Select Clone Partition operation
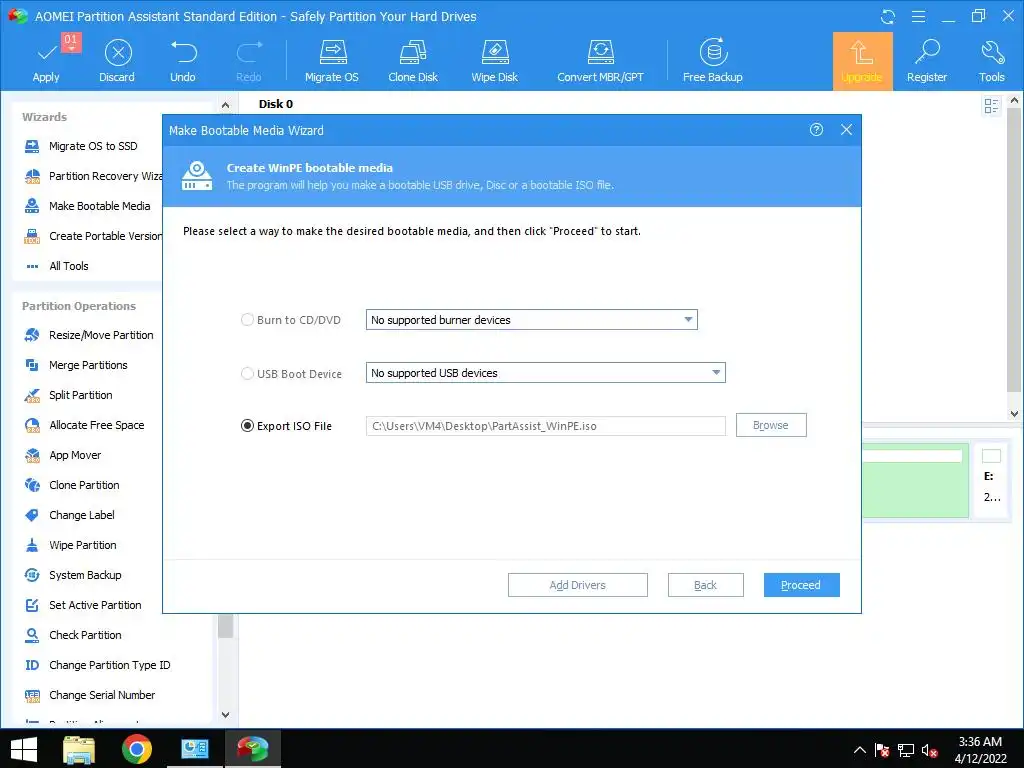Screen dimensions: 1024x768 point(72,485)
